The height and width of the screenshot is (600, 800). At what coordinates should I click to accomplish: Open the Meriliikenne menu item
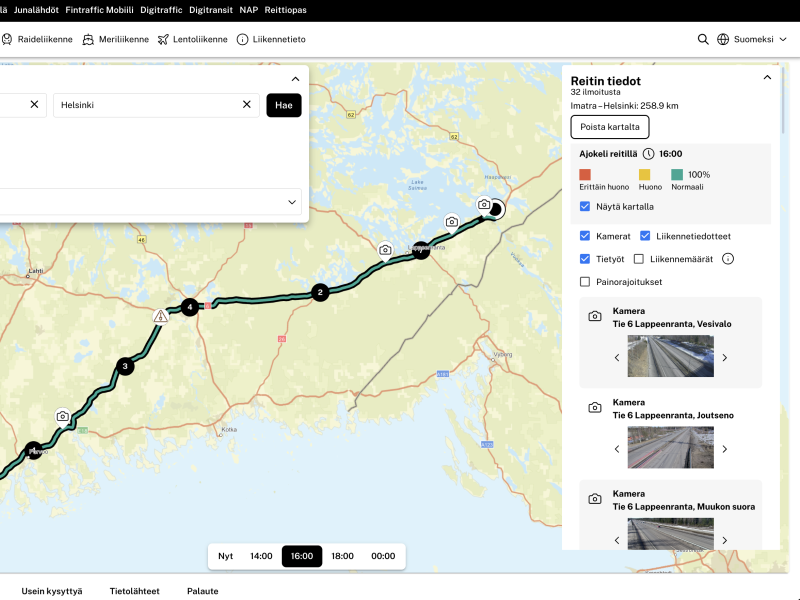click(115, 39)
